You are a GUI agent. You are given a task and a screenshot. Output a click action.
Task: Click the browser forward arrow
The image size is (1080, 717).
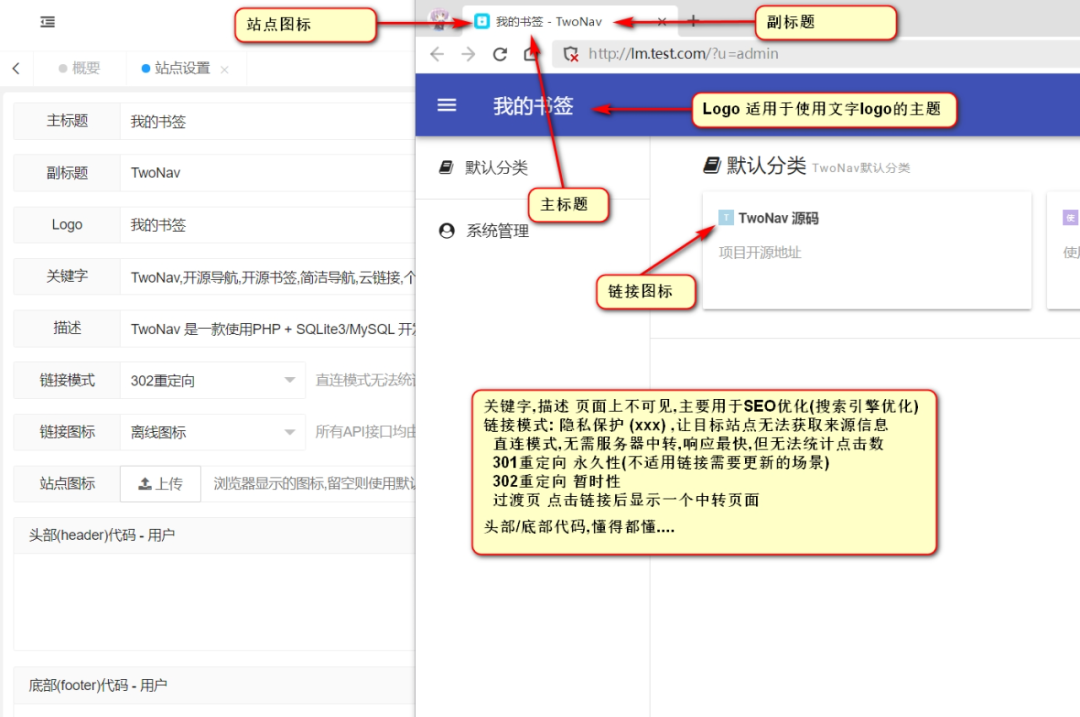point(468,54)
